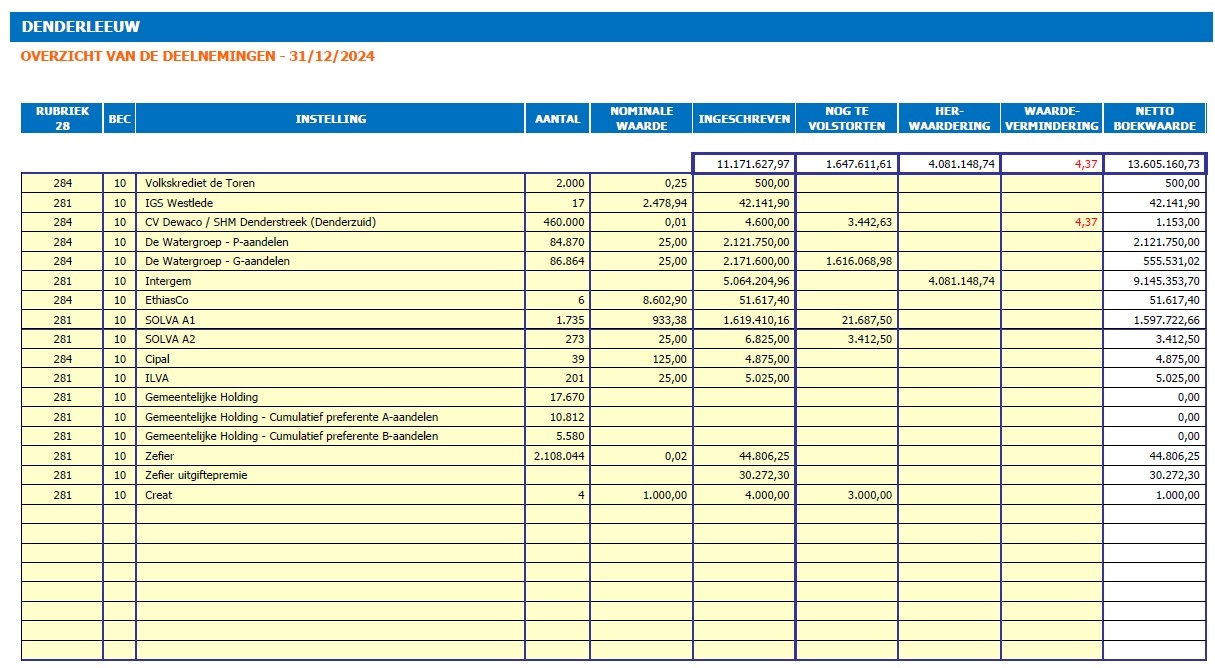
Task: Click netto boekwaarde 1.597.722,66
Action: (1155, 320)
